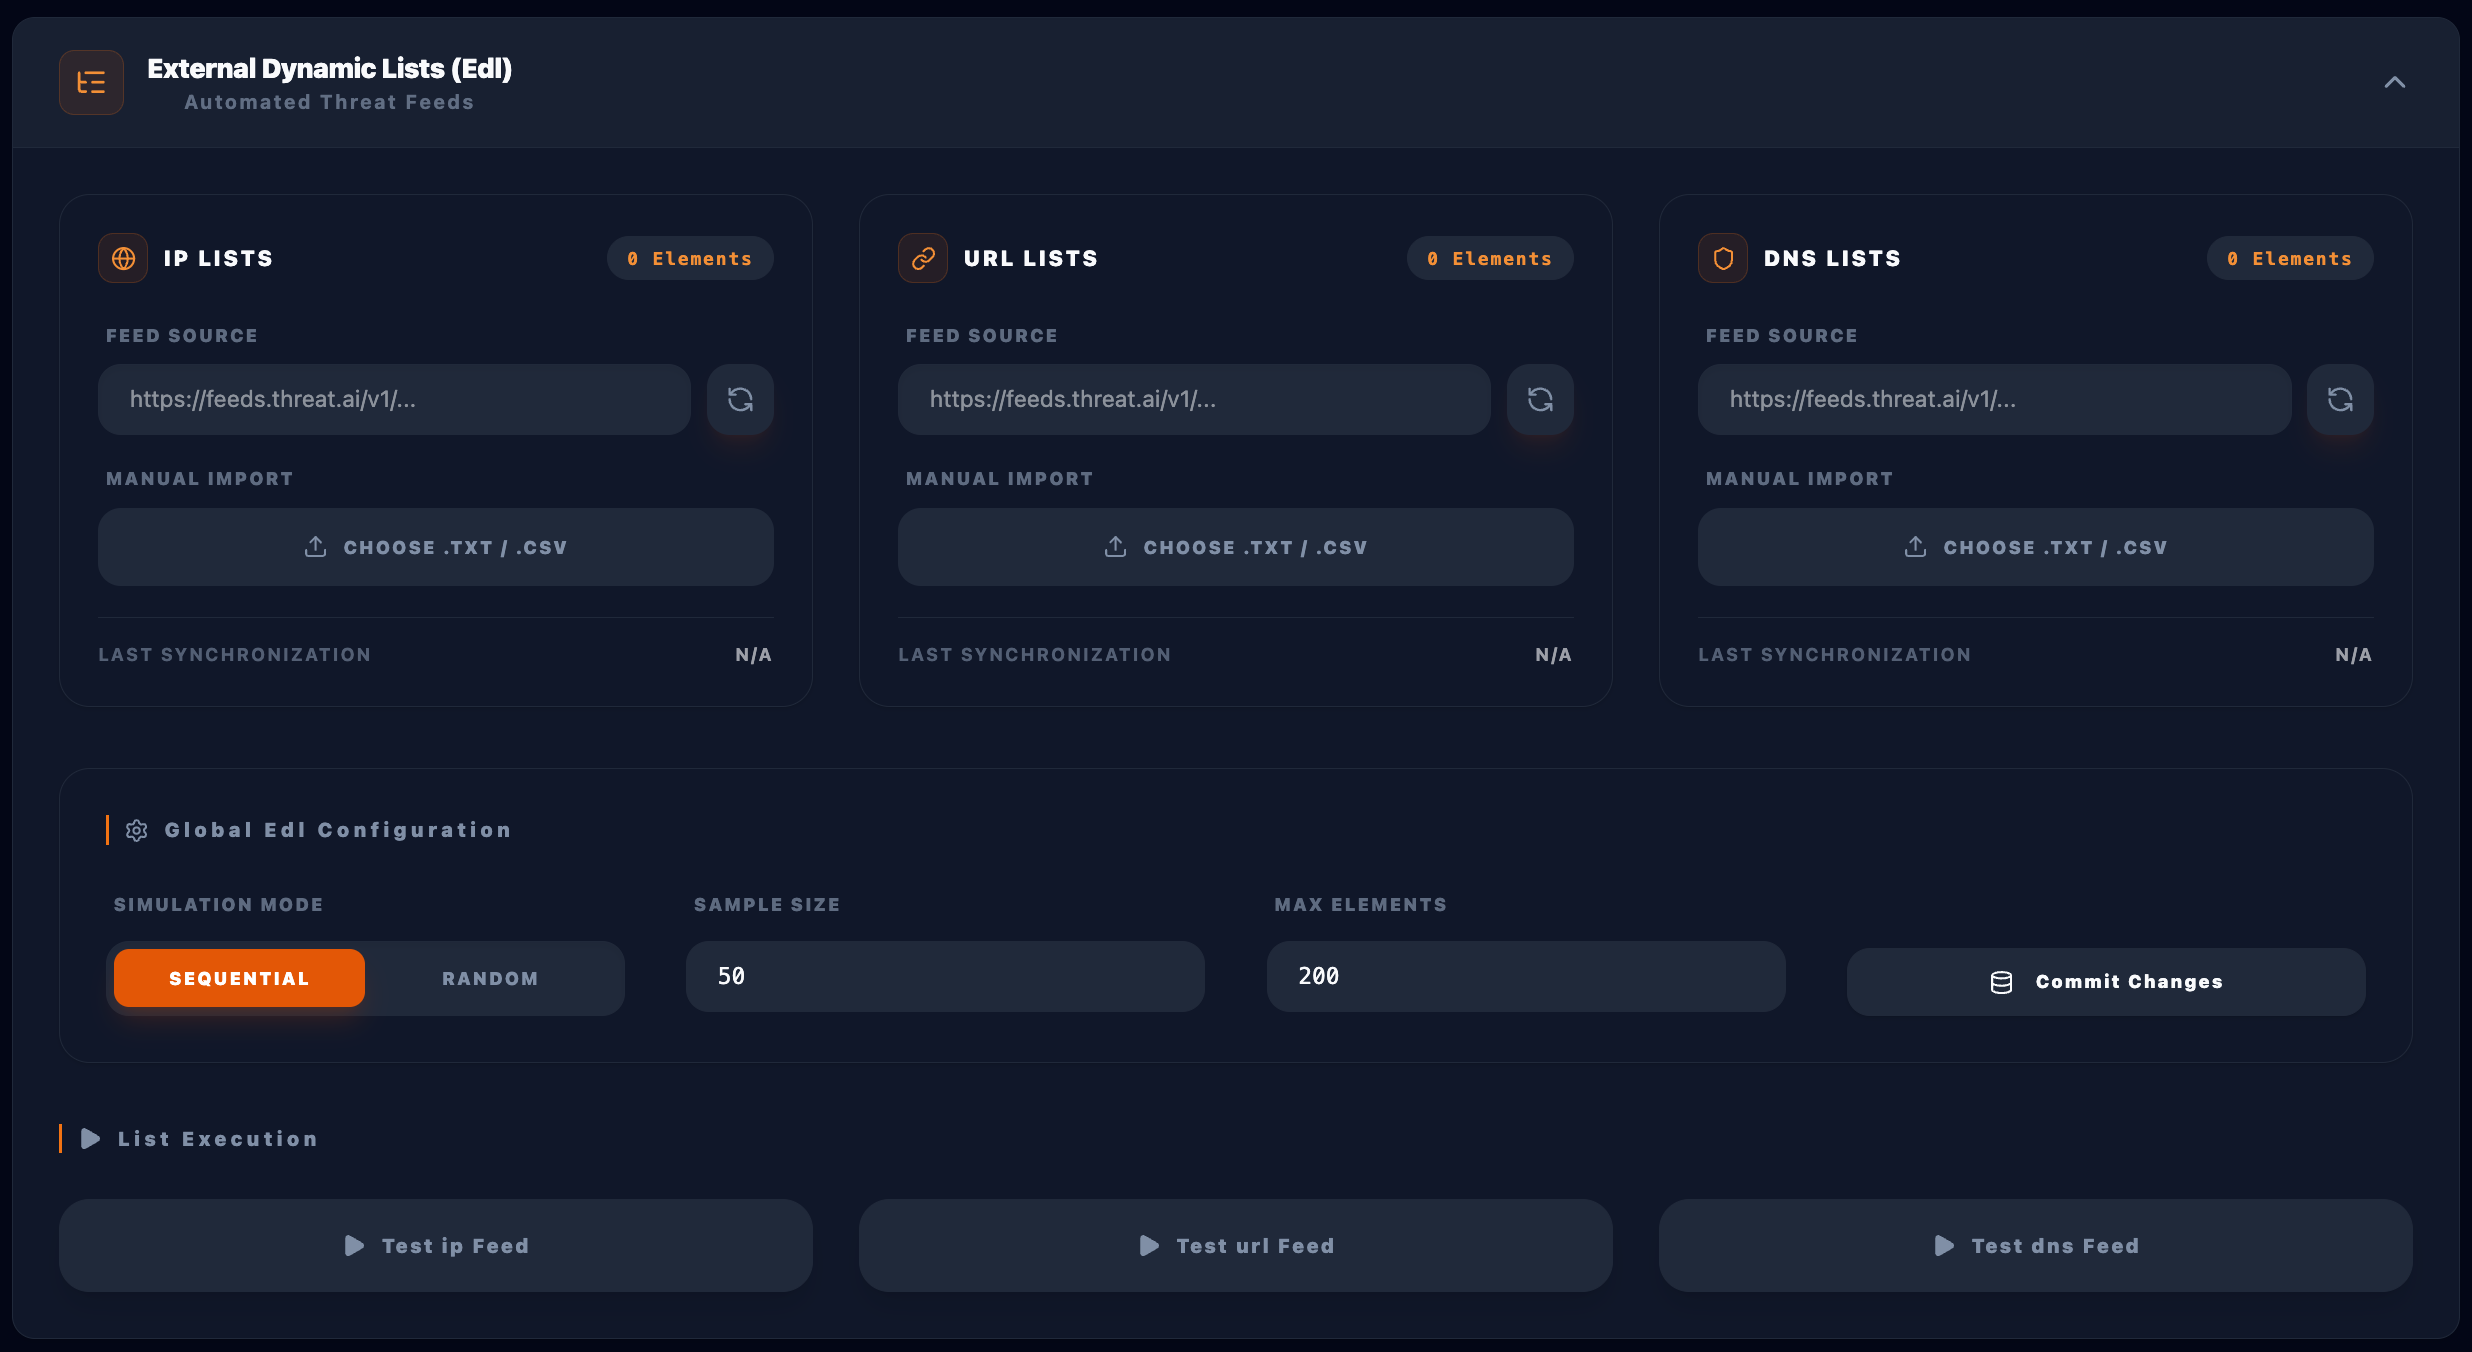Click the External Dynamic Lists tree icon
The height and width of the screenshot is (1352, 2472).
(x=91, y=82)
